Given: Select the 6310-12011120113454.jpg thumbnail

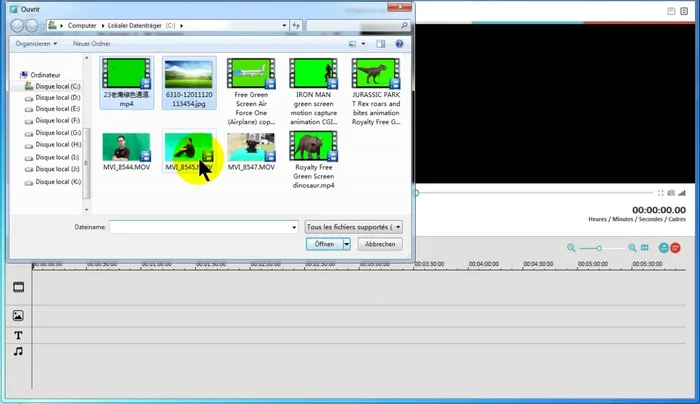Looking at the screenshot, I should 189,83.
